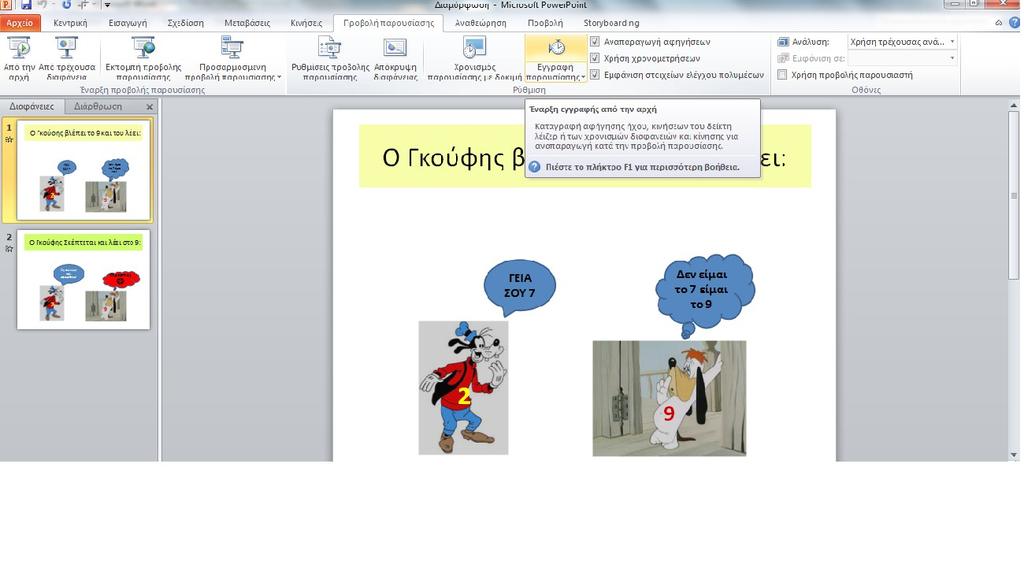Viewport: 1024px width, 575px height.
Task: Select slide 1 thumbnail in slides pane
Action: click(x=84, y=170)
